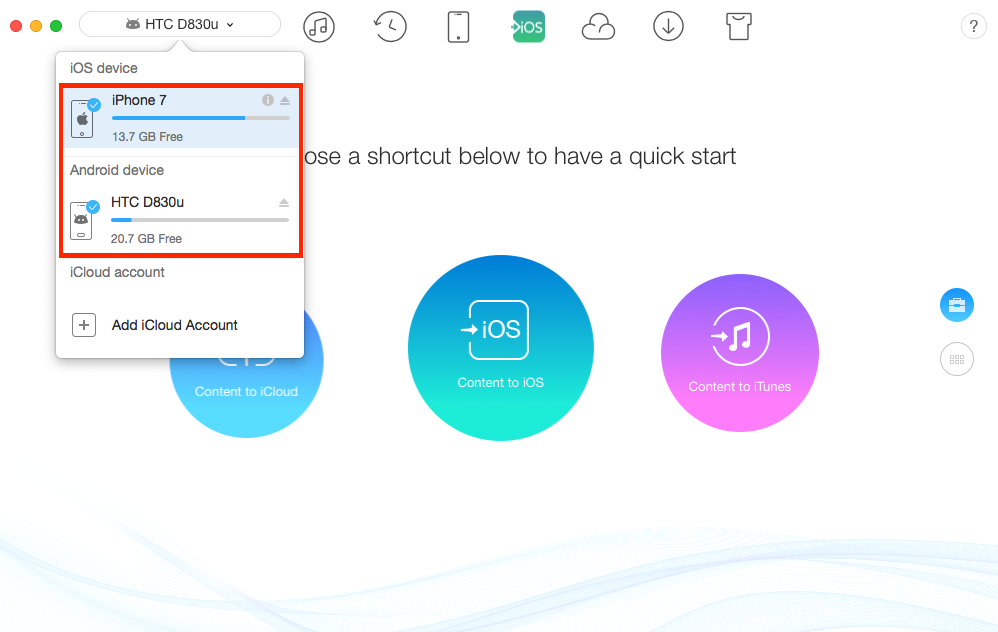
Task: Open the audio library music icon
Action: pyautogui.click(x=319, y=27)
